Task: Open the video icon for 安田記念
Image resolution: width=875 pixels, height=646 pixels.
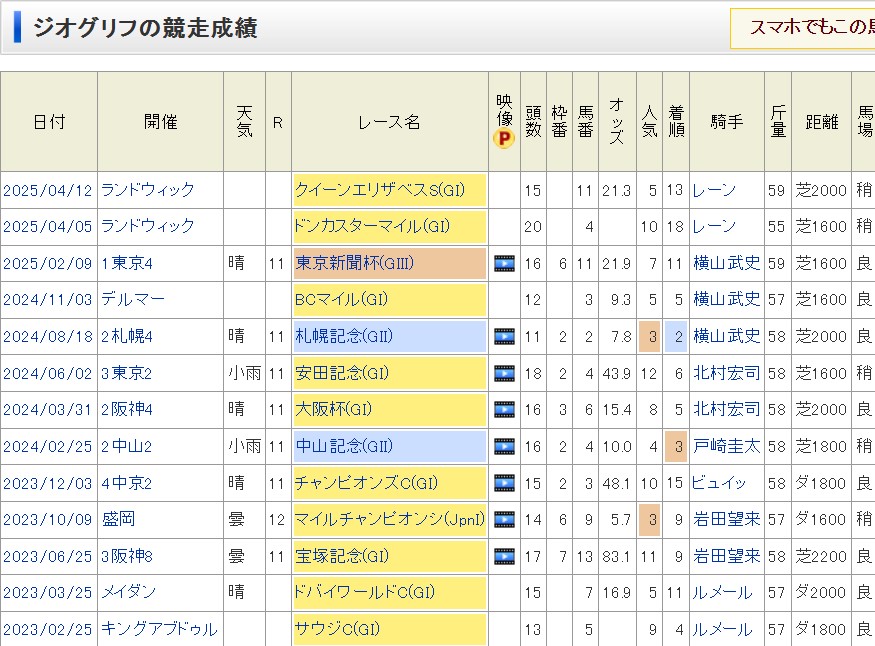Action: click(504, 374)
